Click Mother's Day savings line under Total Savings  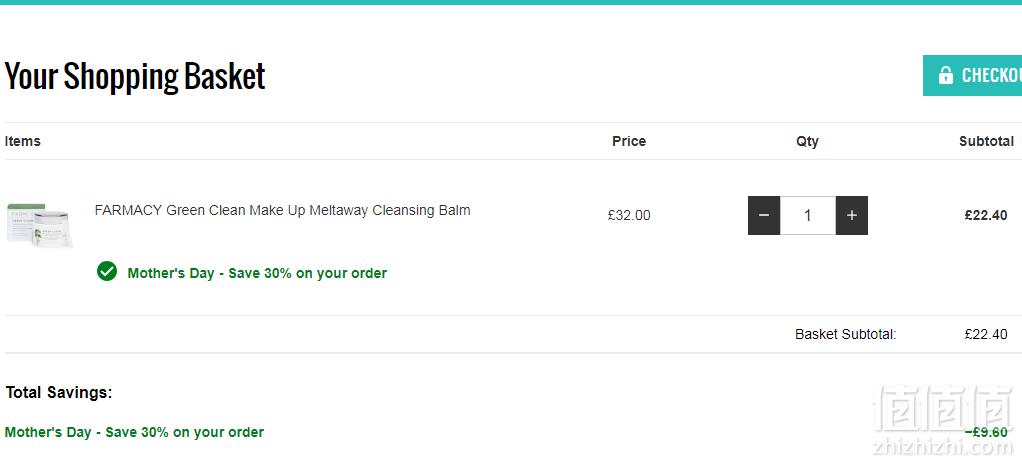click(134, 432)
